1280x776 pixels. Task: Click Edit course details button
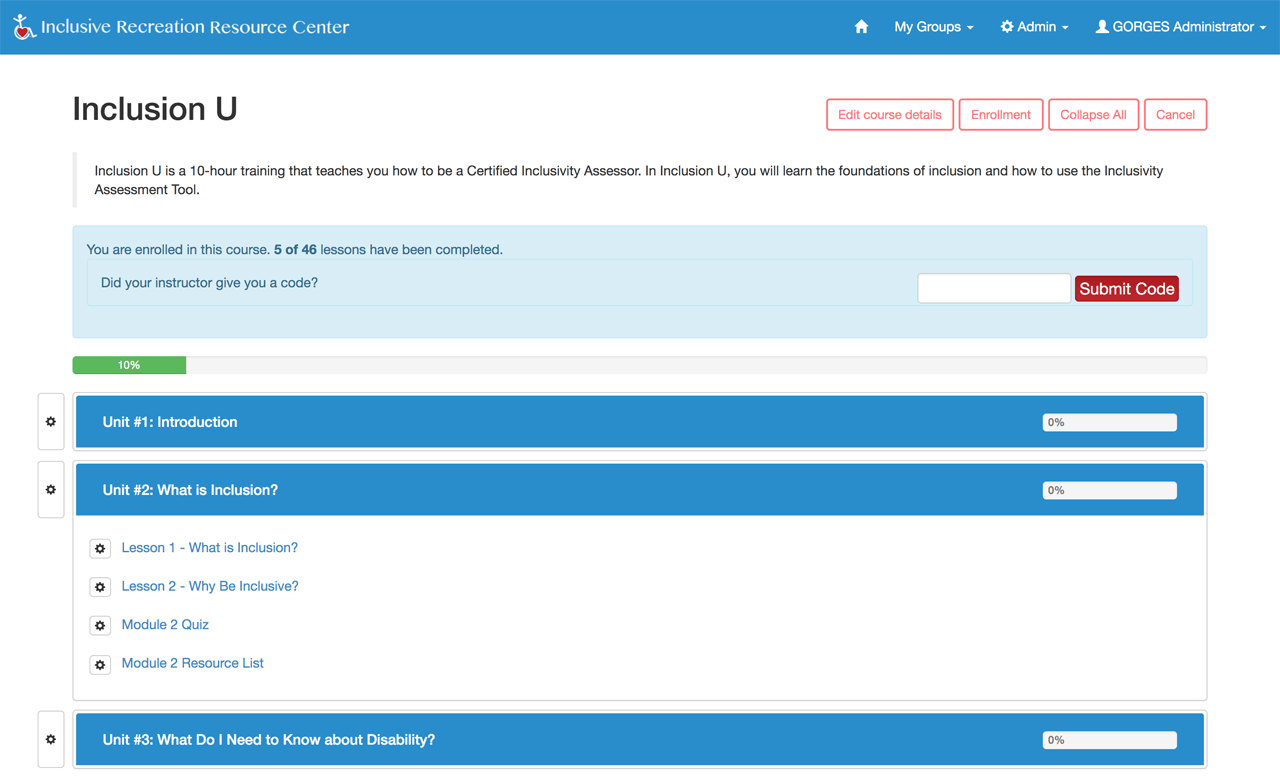click(x=890, y=114)
